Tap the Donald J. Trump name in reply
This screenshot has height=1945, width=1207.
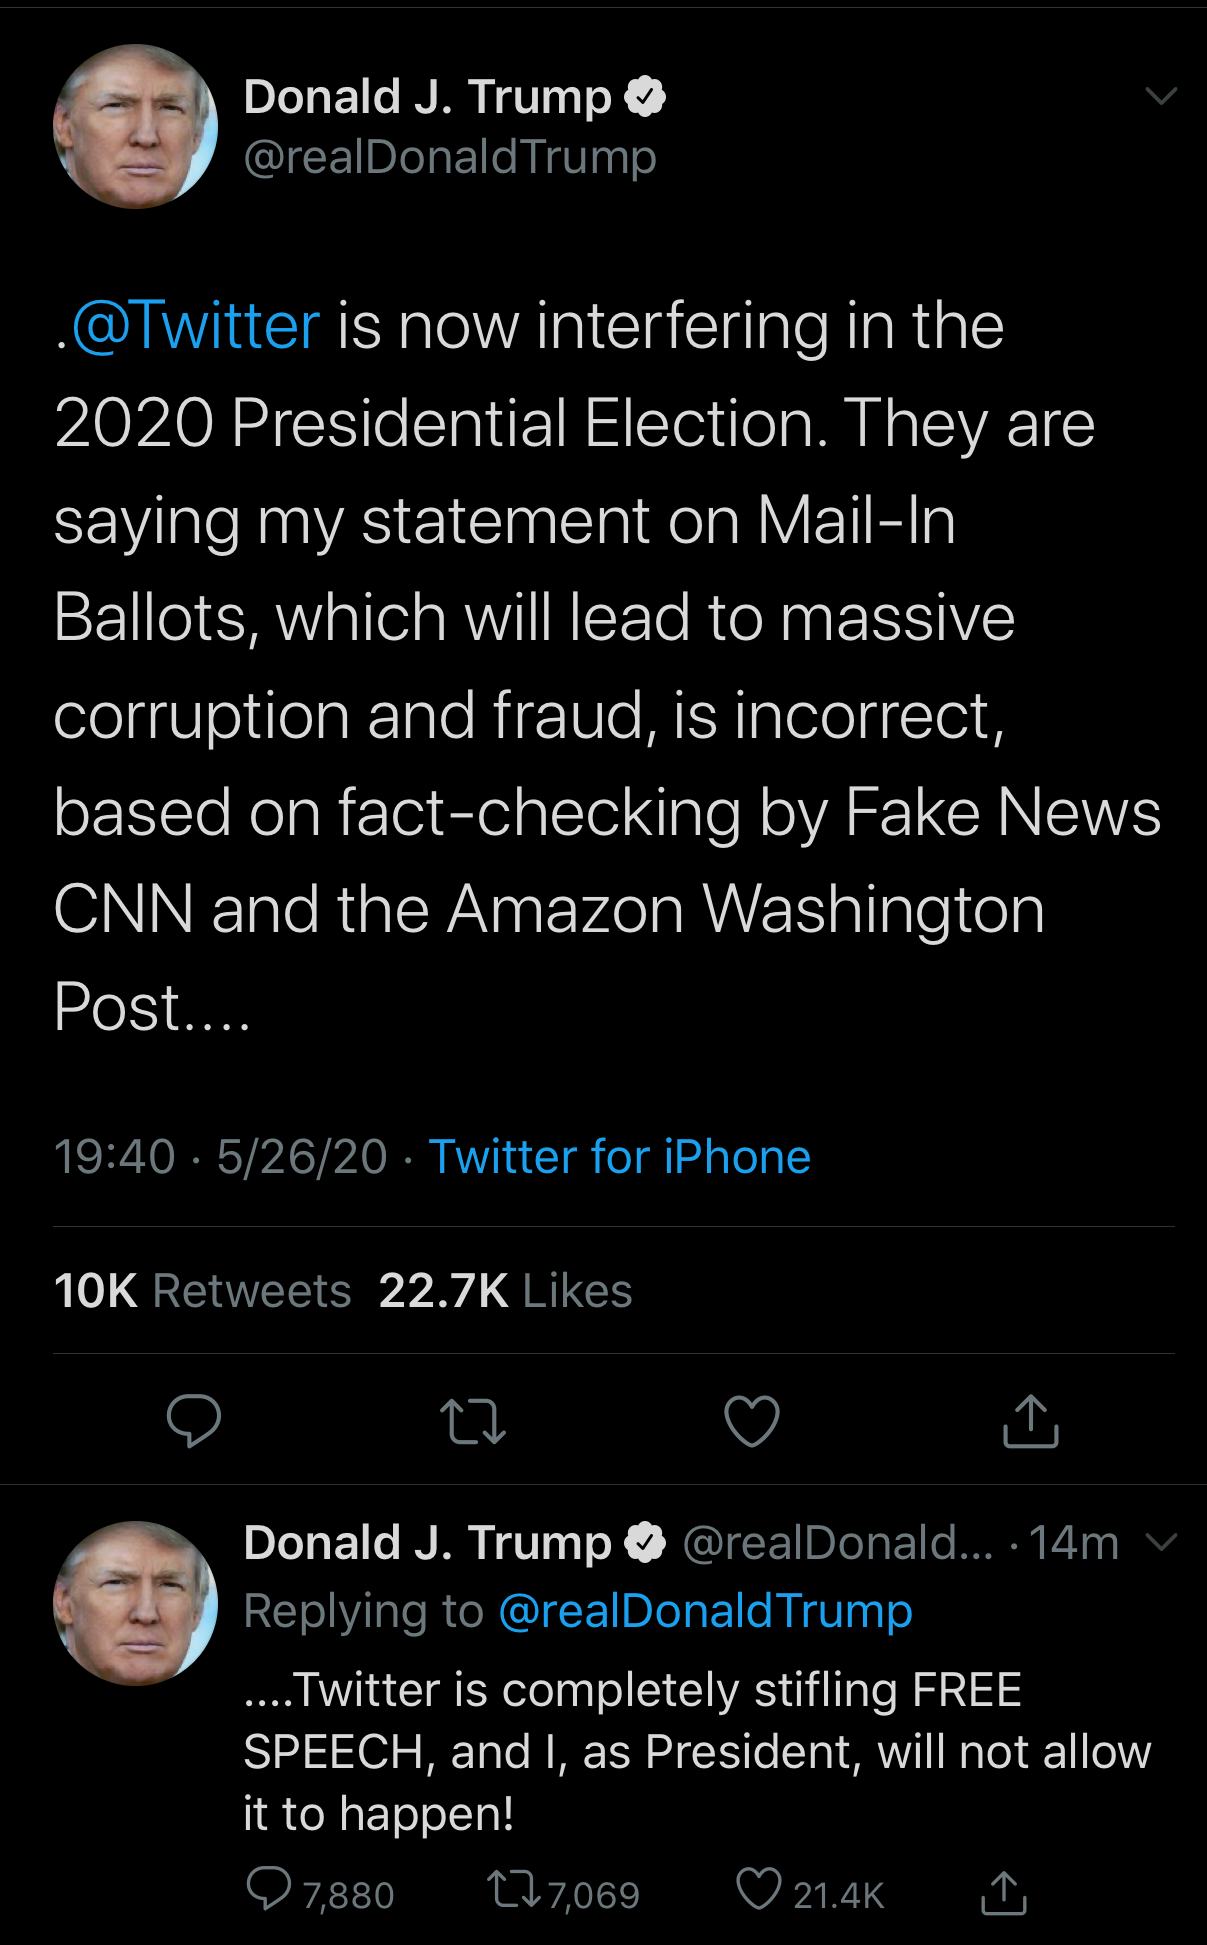coord(427,1543)
